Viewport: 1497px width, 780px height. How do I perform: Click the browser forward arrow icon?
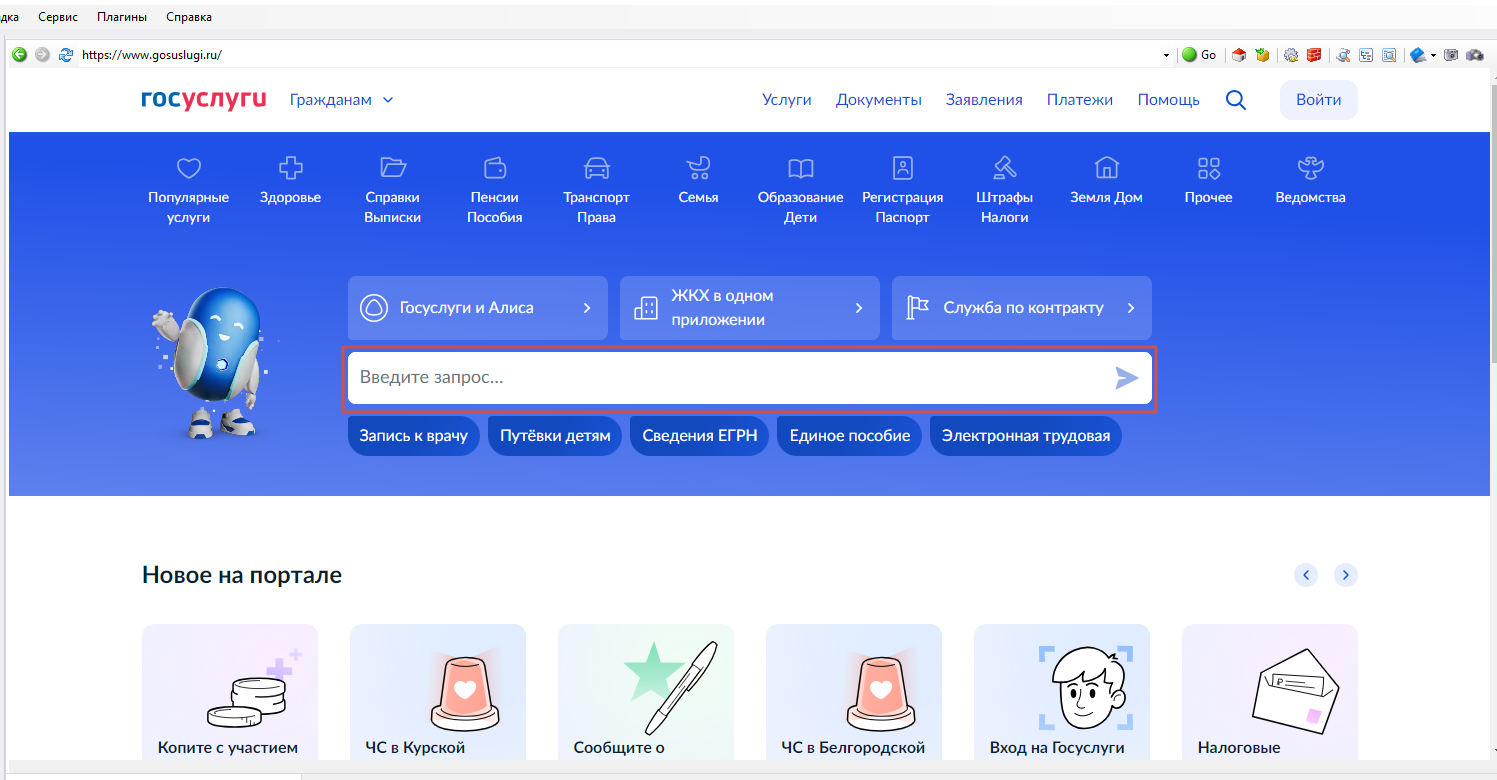(42, 55)
